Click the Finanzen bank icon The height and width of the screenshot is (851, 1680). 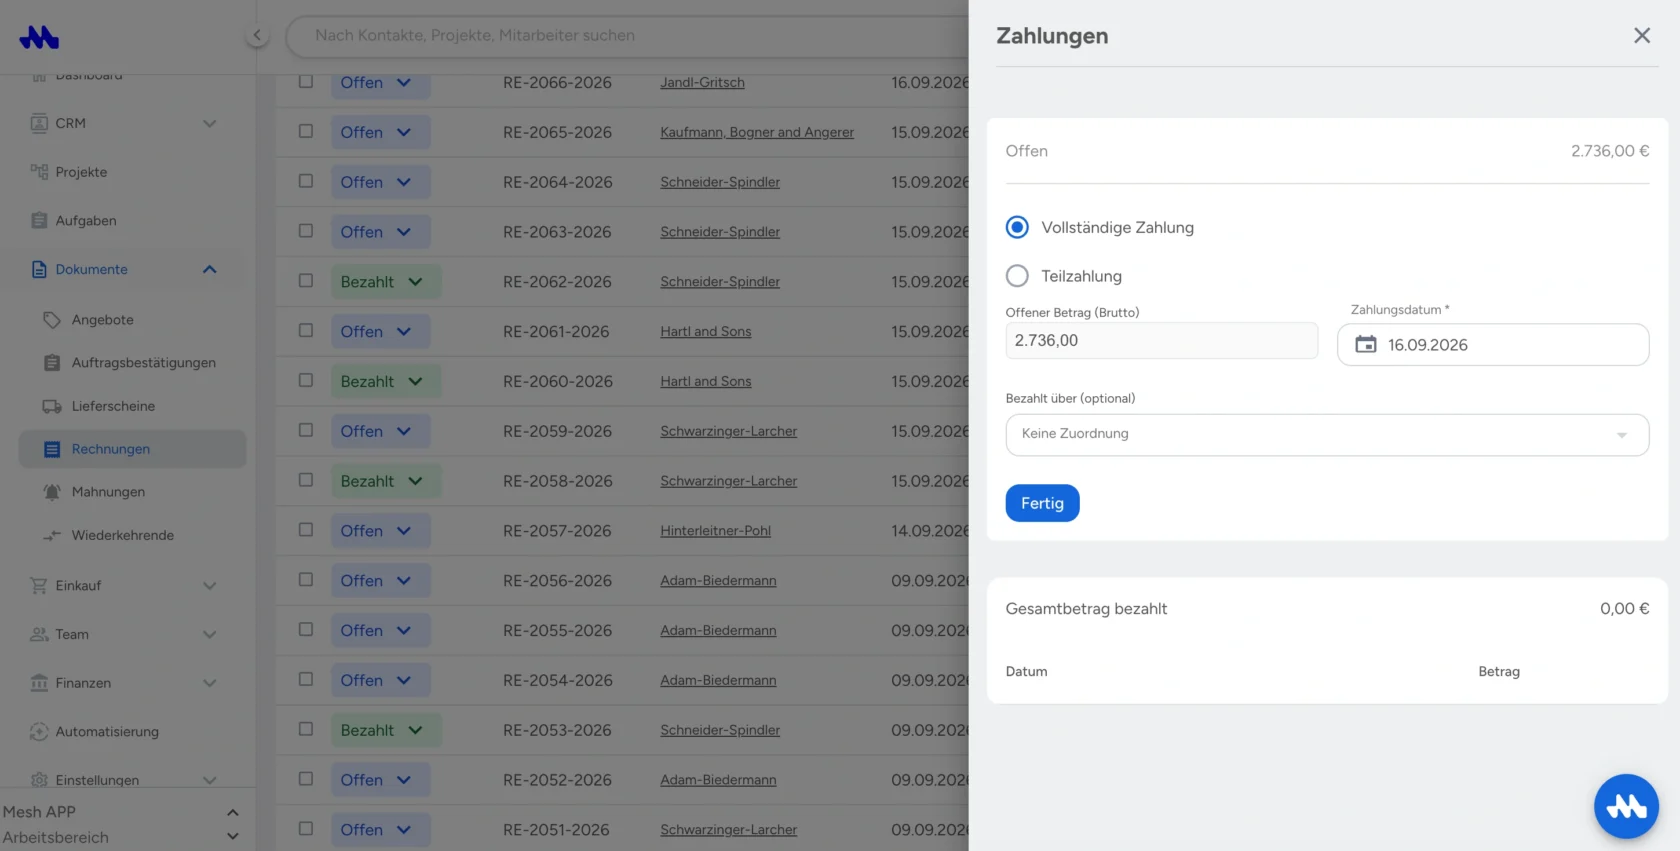39,683
